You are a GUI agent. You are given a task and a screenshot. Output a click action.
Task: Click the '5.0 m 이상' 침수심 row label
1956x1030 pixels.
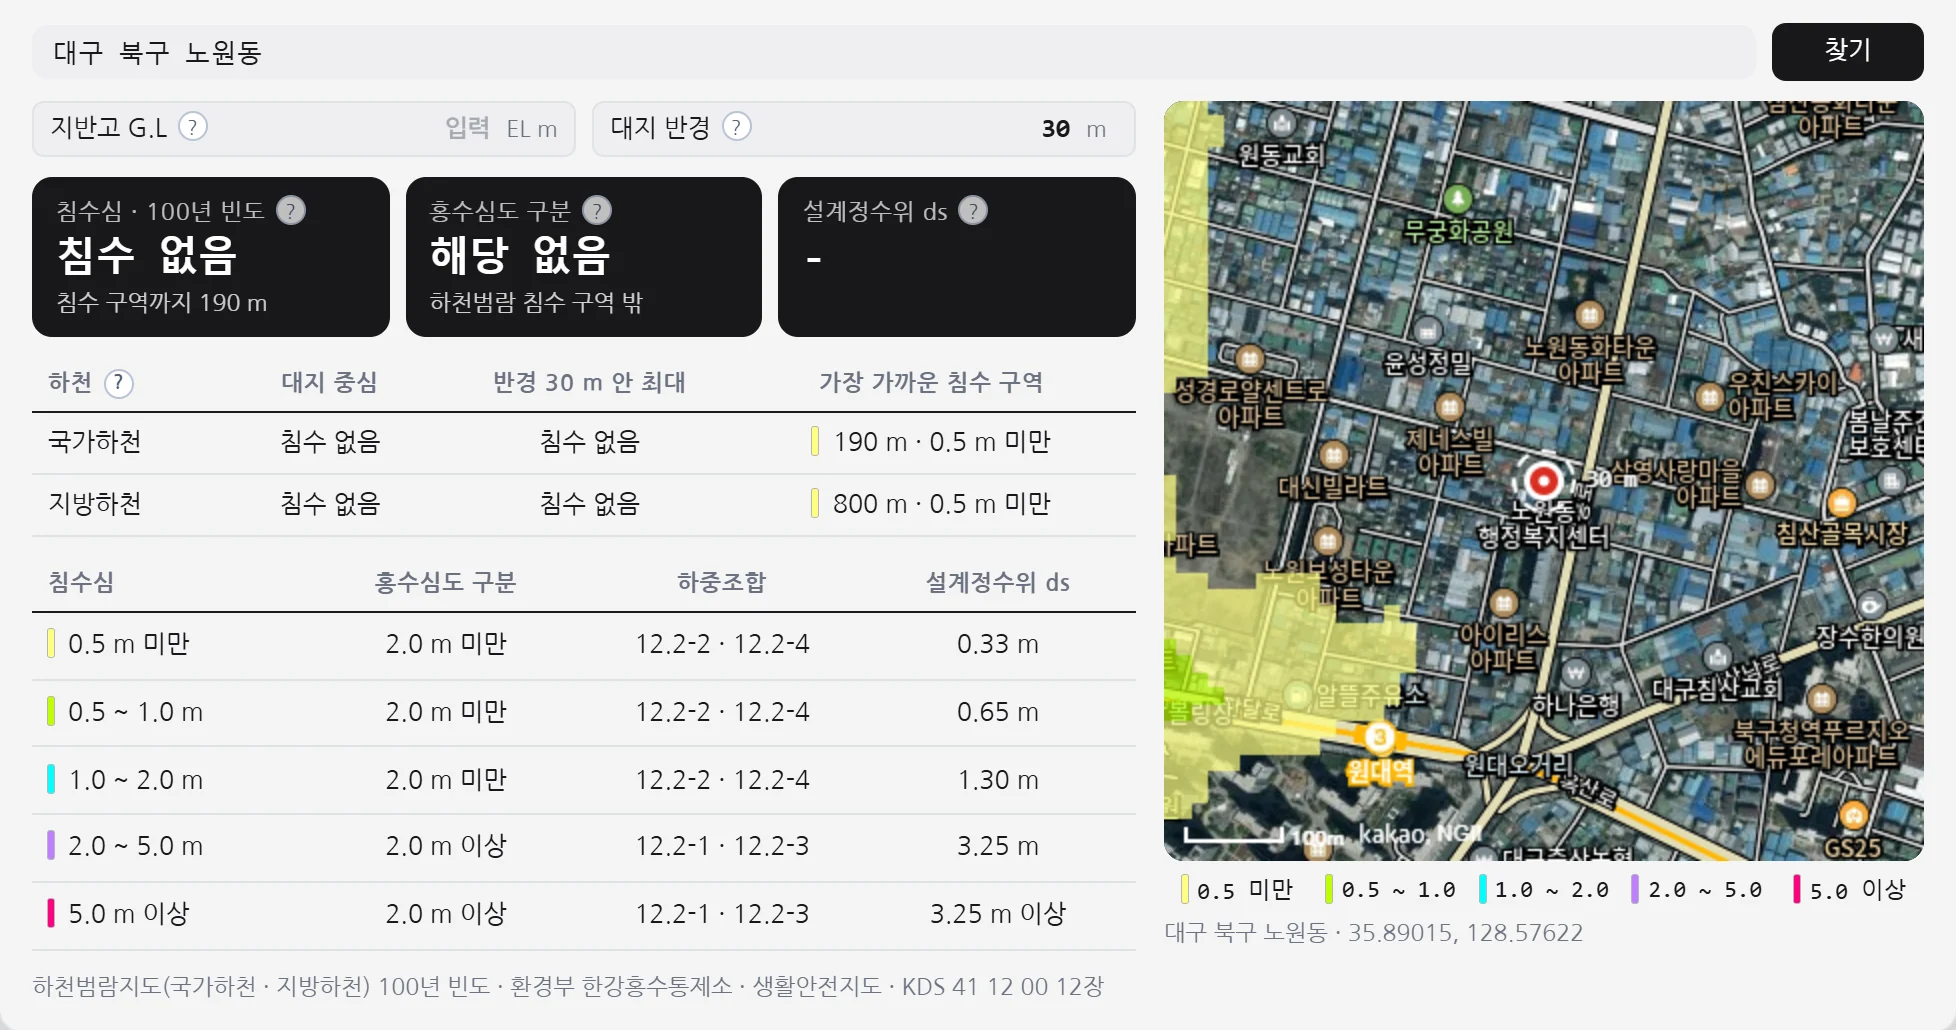coord(128,914)
